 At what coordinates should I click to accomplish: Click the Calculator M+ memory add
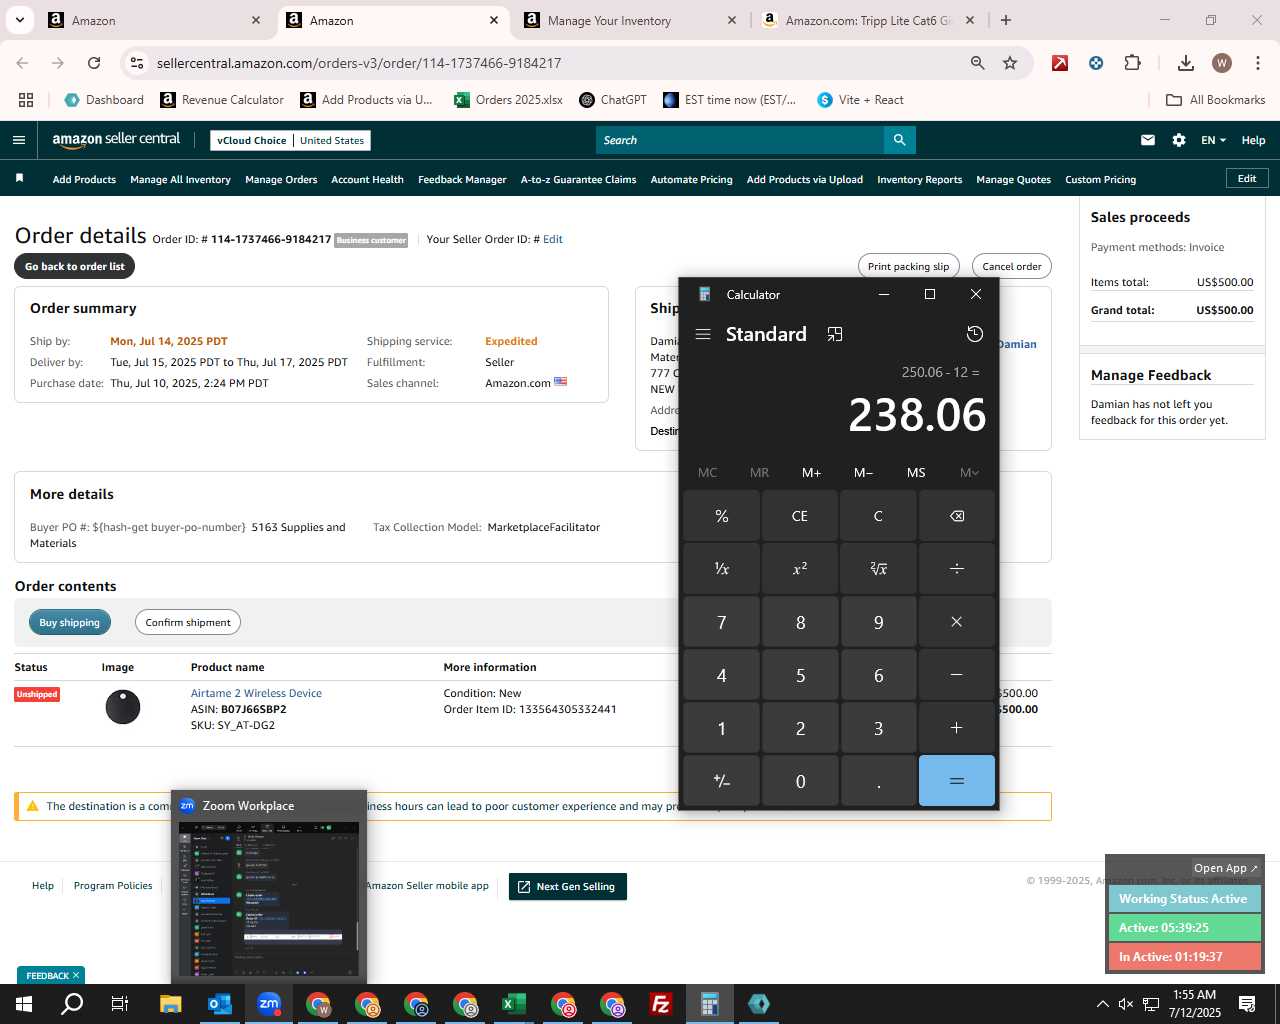[811, 473]
